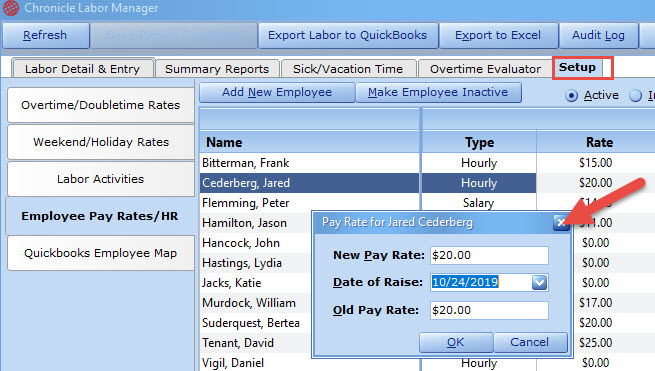Close the Pay Rate dialog with X
The width and height of the screenshot is (655, 371).
[x=561, y=223]
